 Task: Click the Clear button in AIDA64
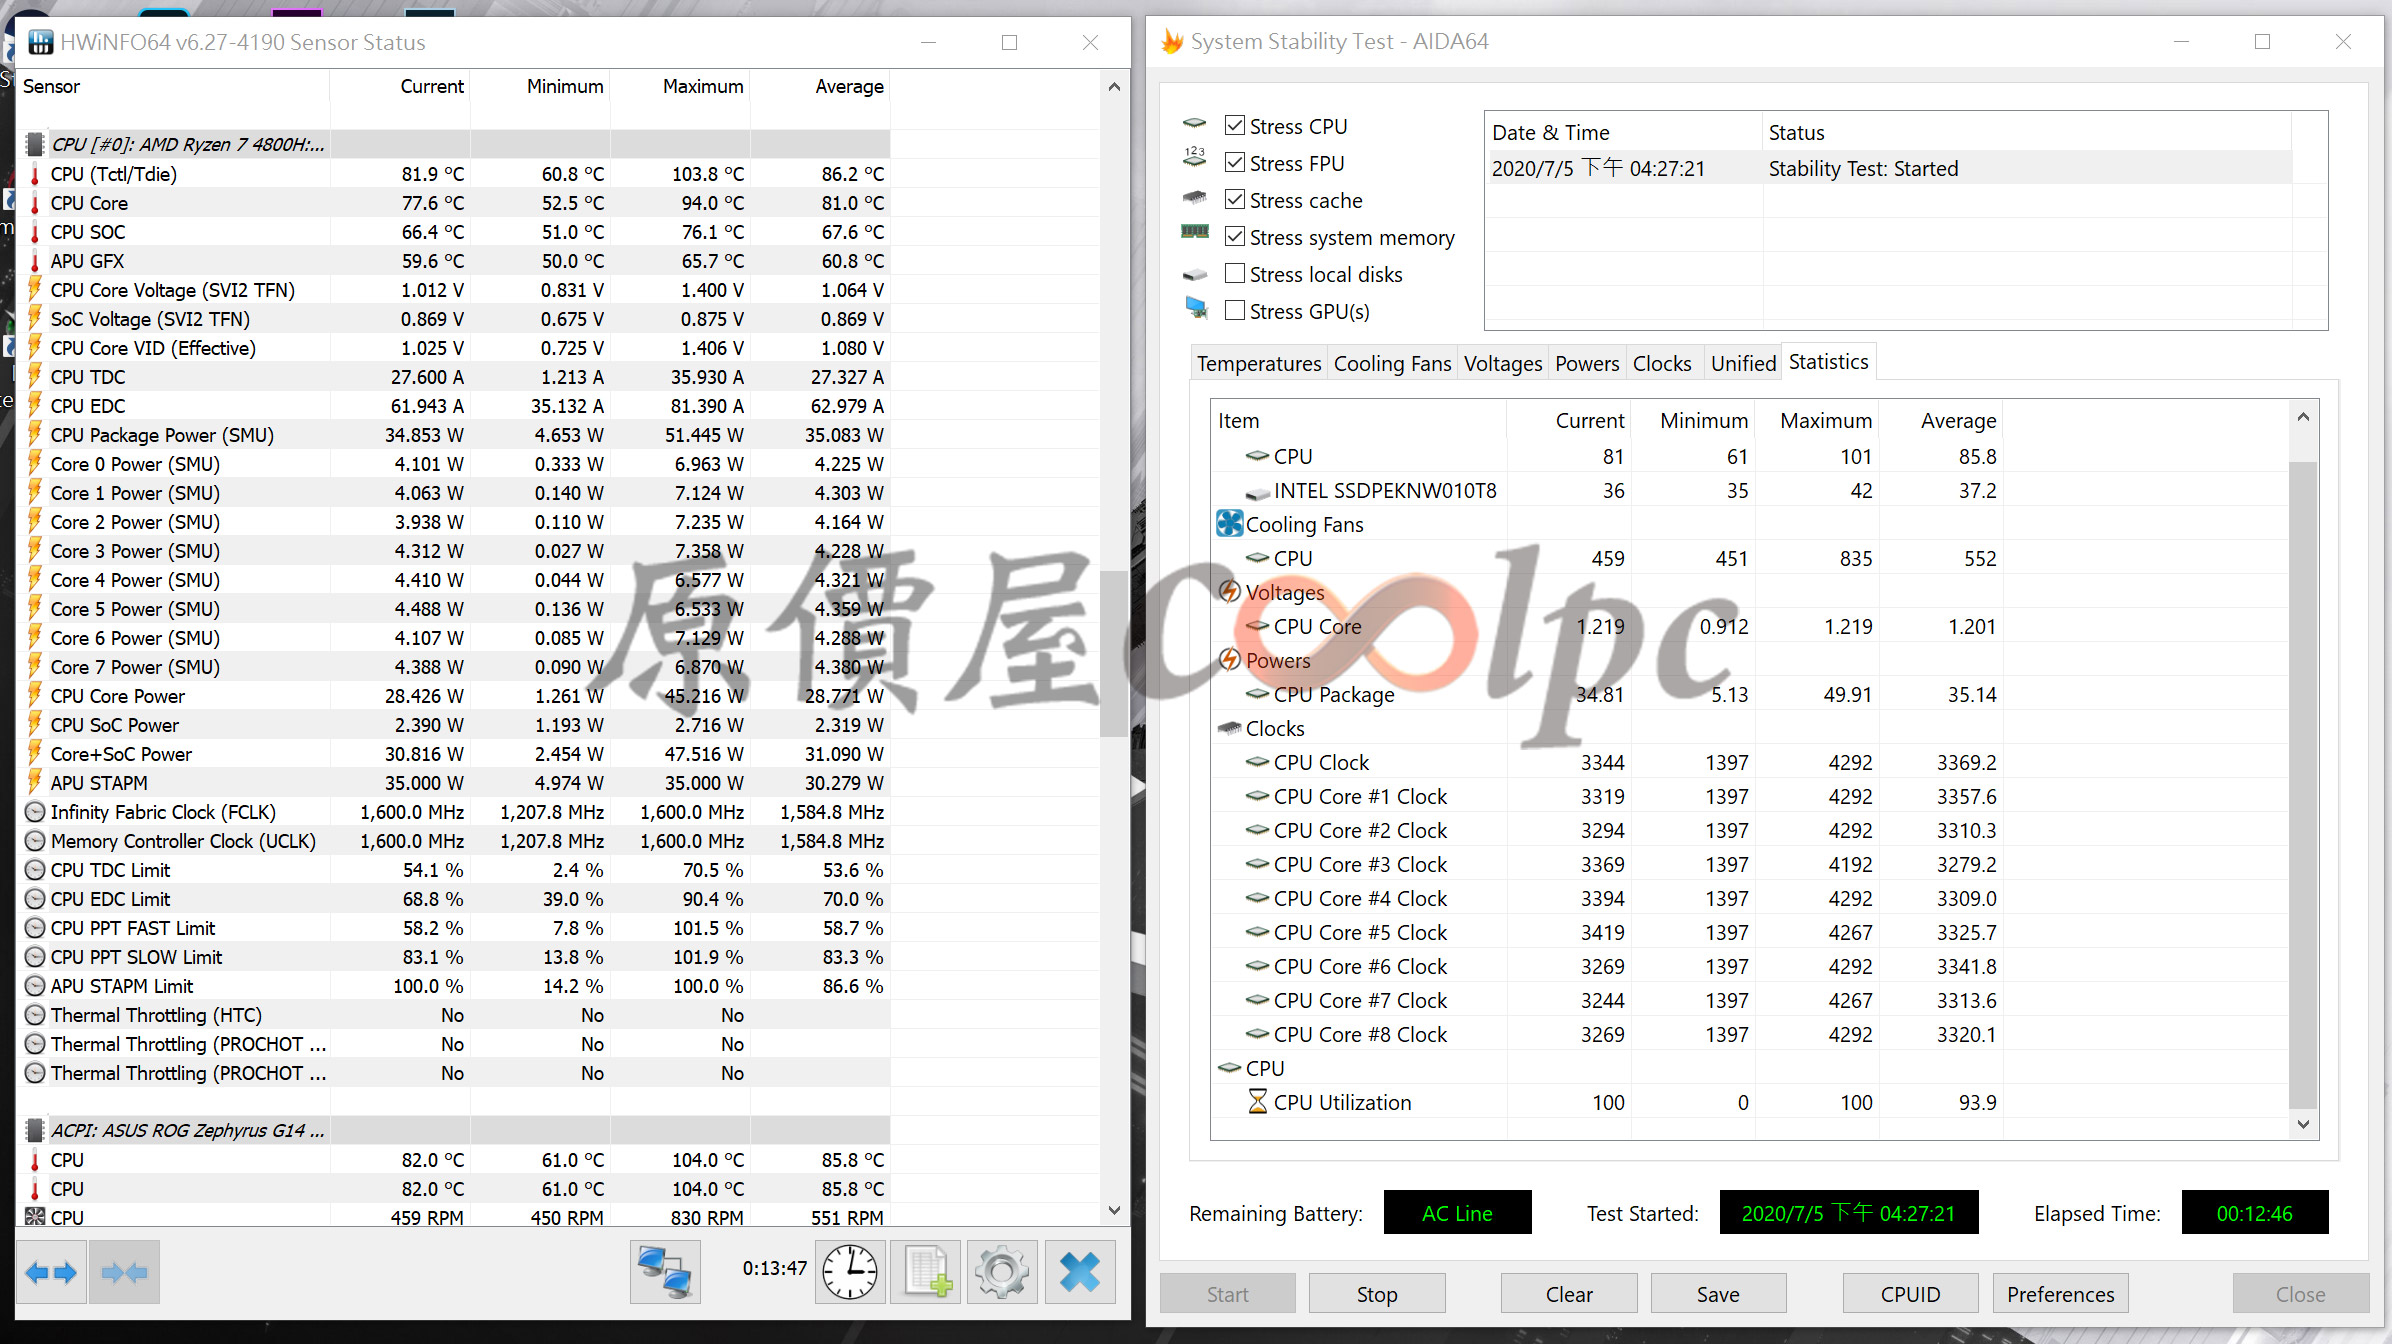1569,1294
